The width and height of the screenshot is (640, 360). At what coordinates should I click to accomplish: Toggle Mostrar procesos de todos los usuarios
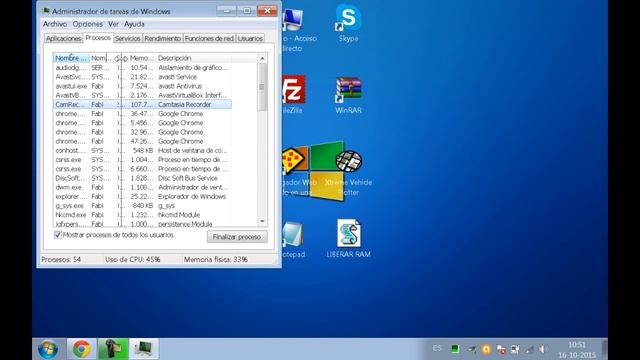[58, 235]
